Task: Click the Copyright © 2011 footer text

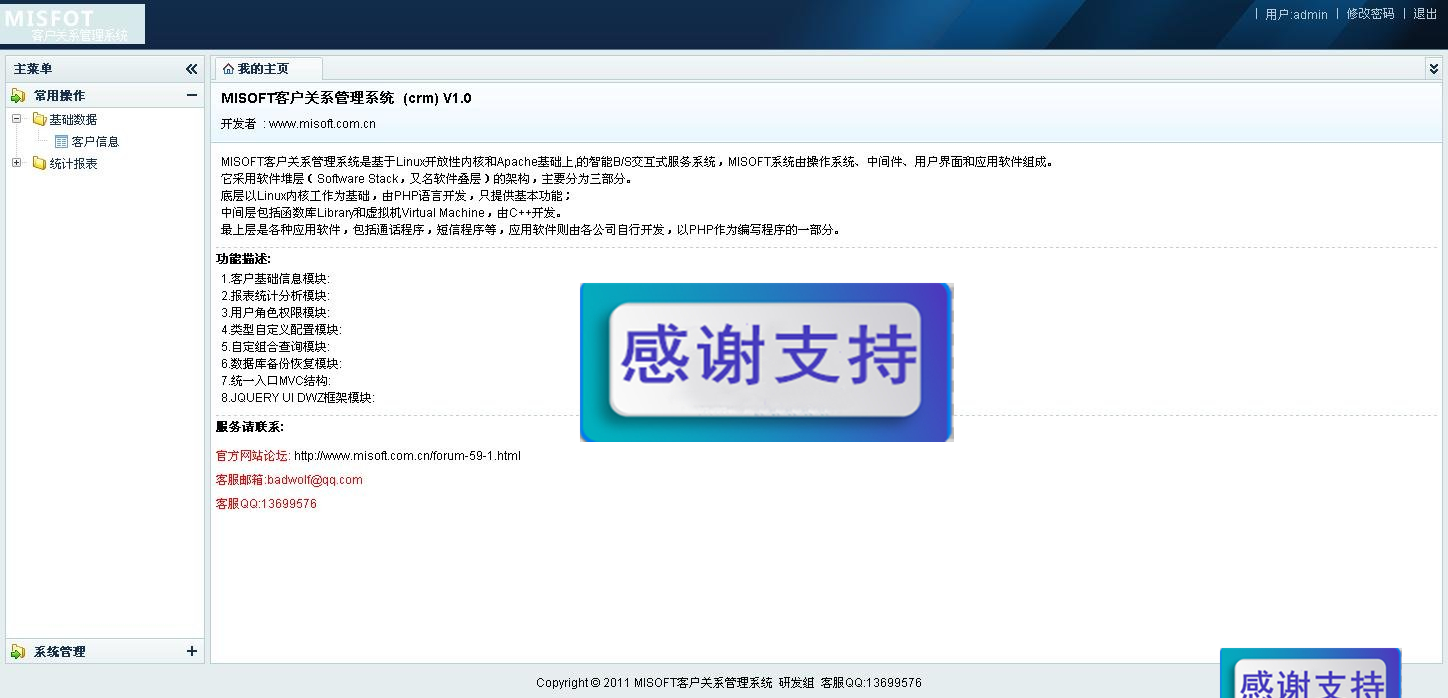Action: (x=729, y=683)
